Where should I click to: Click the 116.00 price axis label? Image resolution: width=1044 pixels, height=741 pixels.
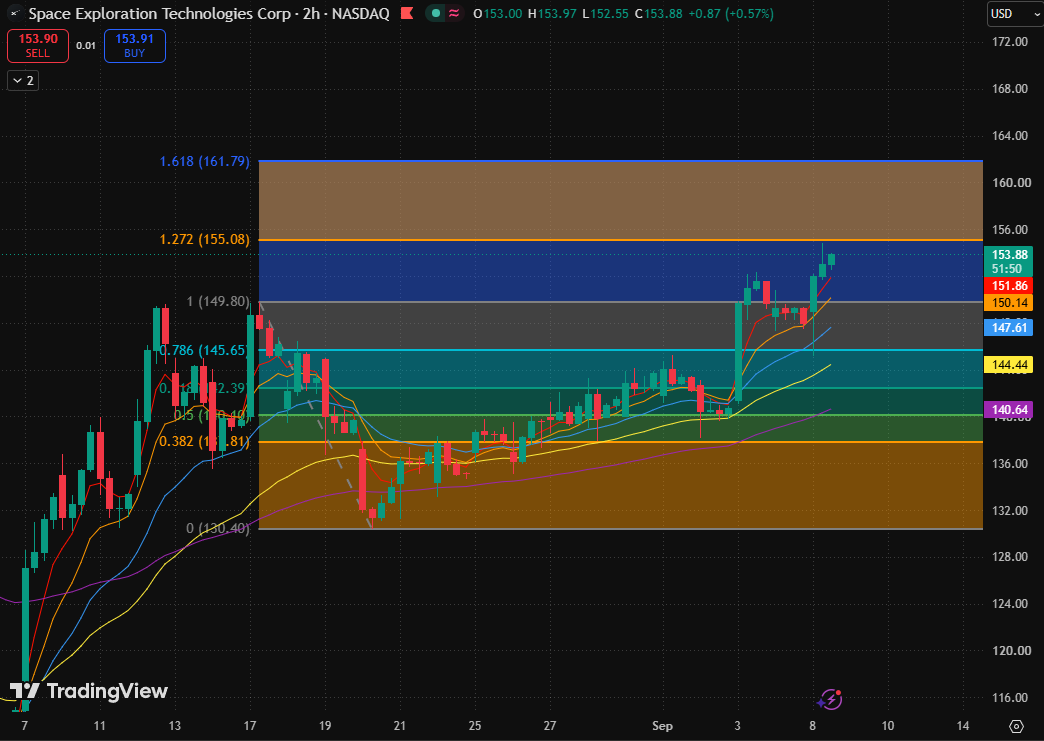click(x=1010, y=698)
